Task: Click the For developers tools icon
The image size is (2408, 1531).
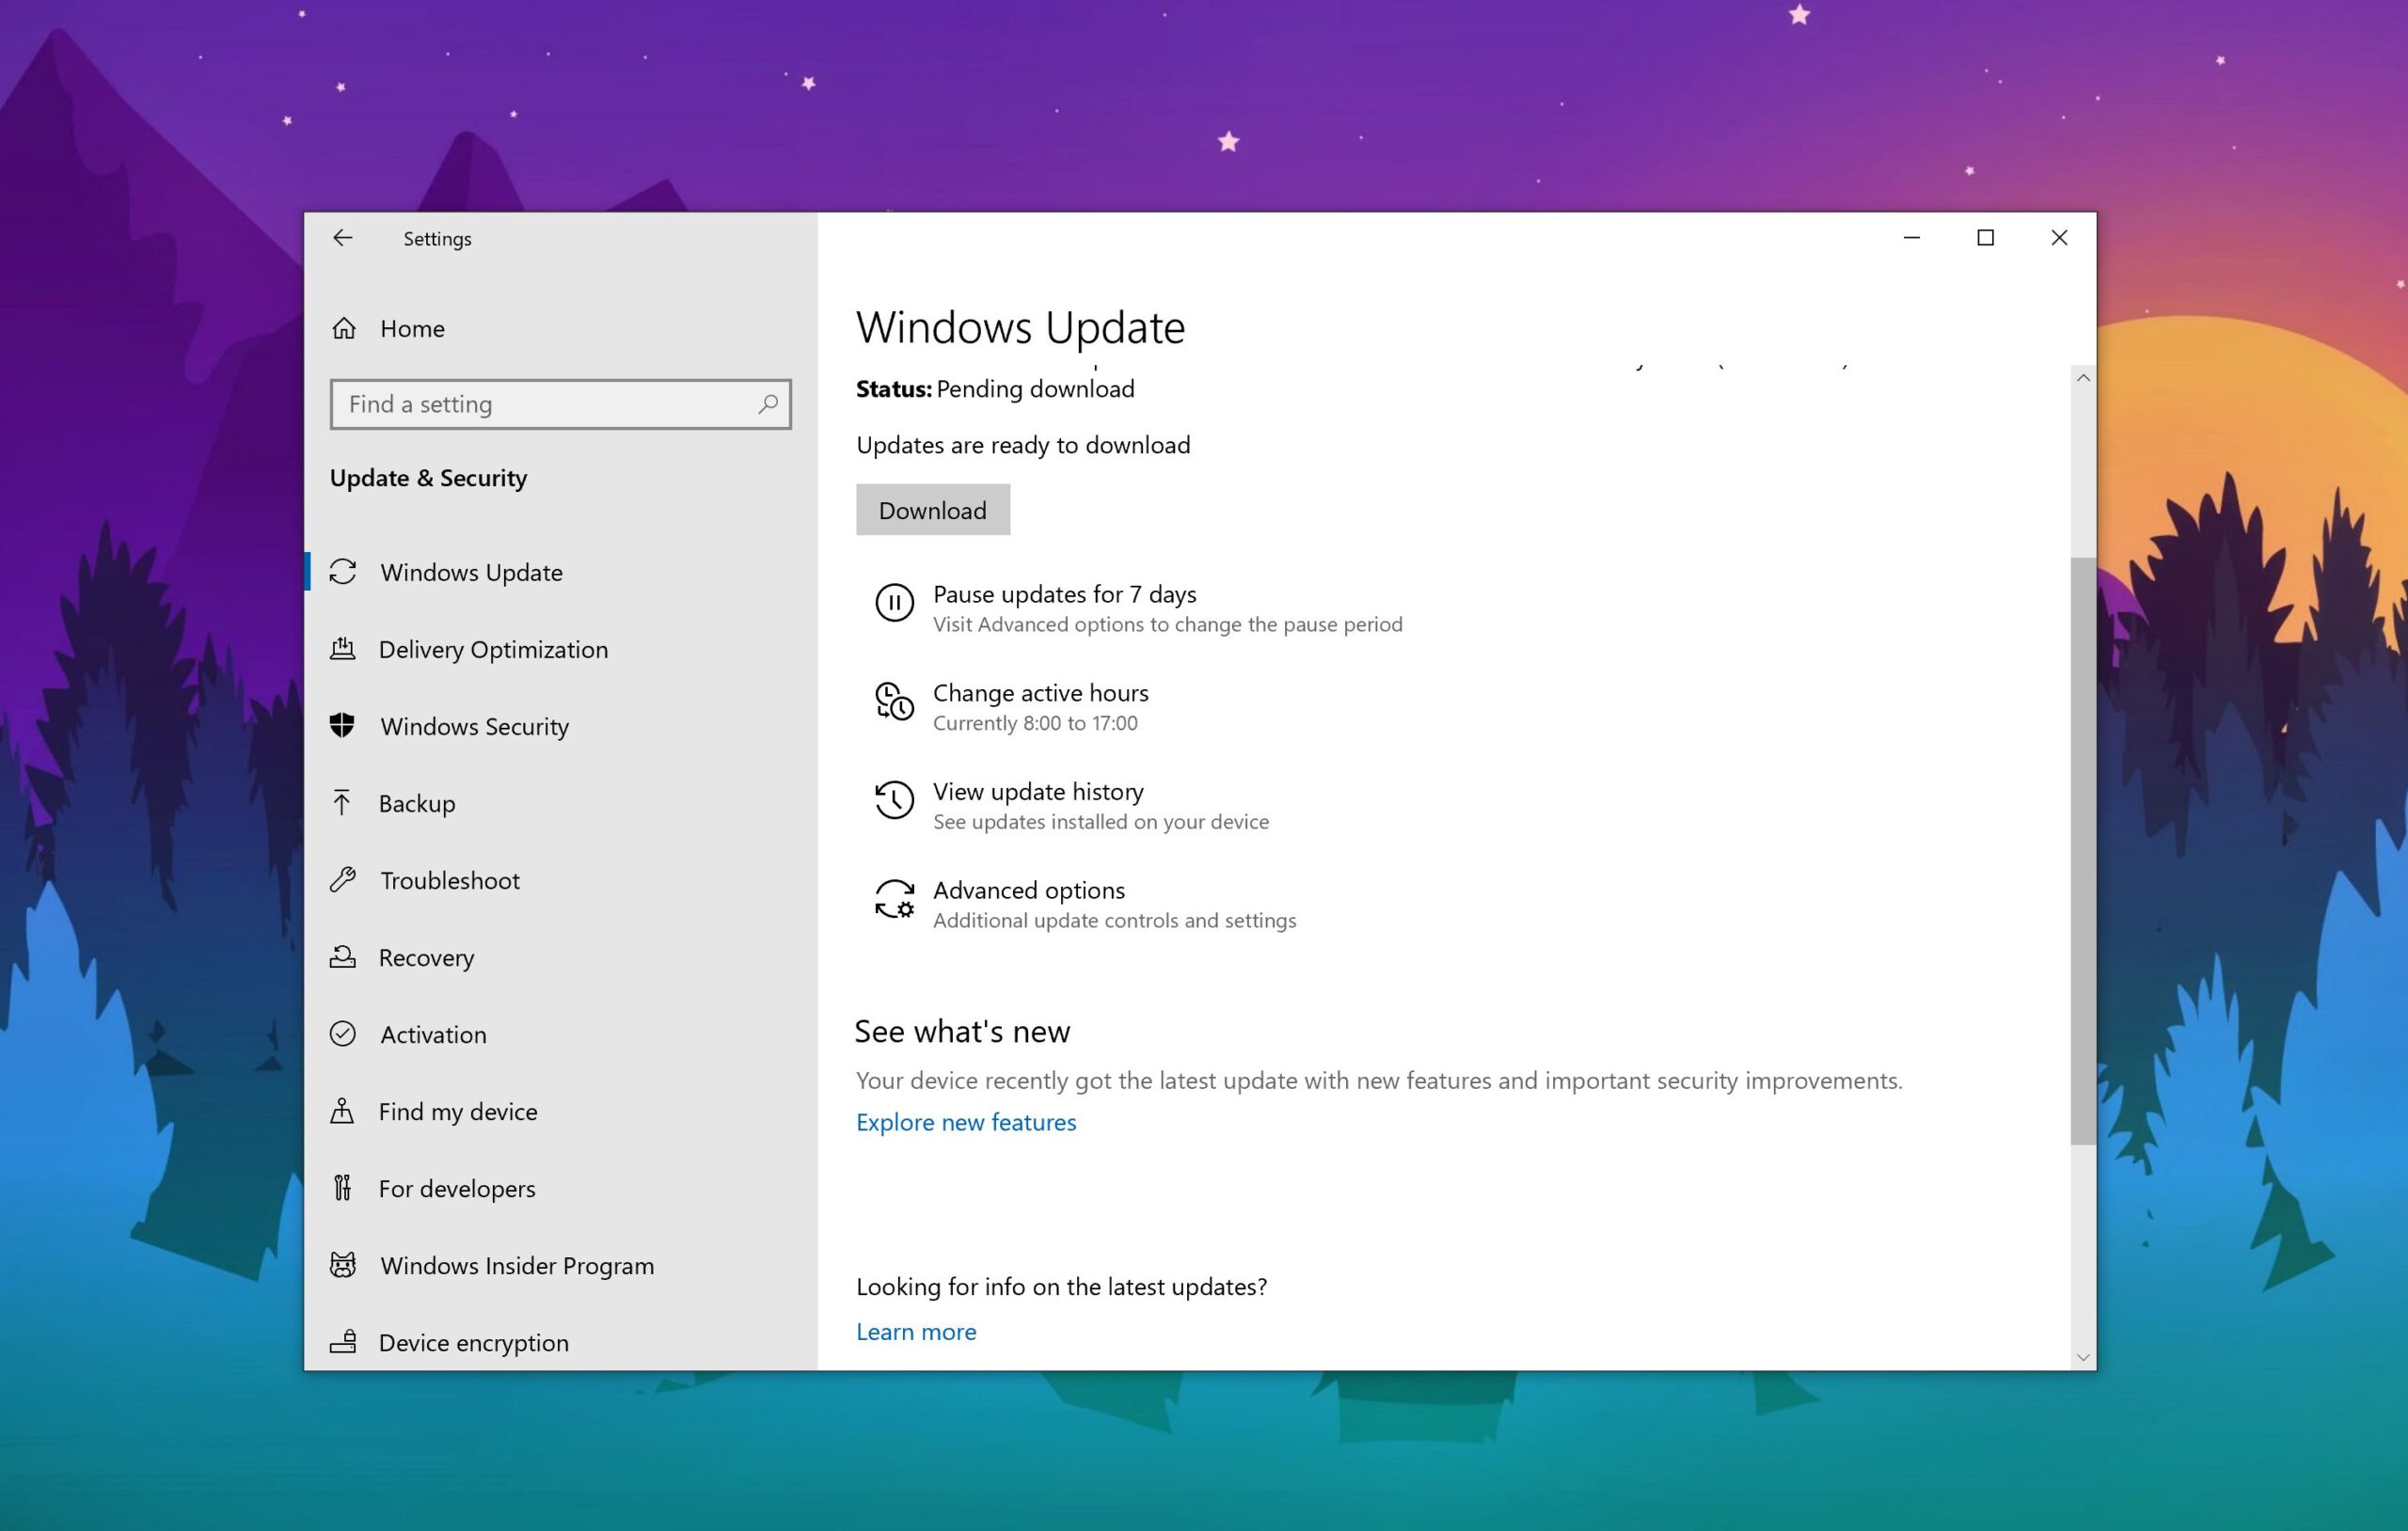Action: 342,1188
